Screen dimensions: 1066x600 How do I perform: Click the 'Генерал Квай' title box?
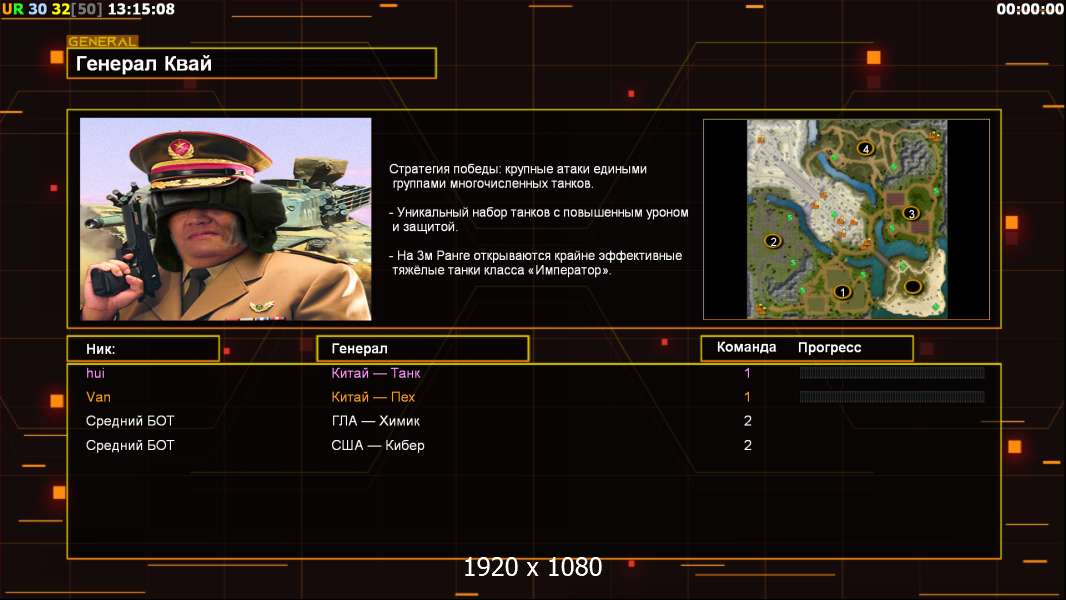tap(252, 63)
